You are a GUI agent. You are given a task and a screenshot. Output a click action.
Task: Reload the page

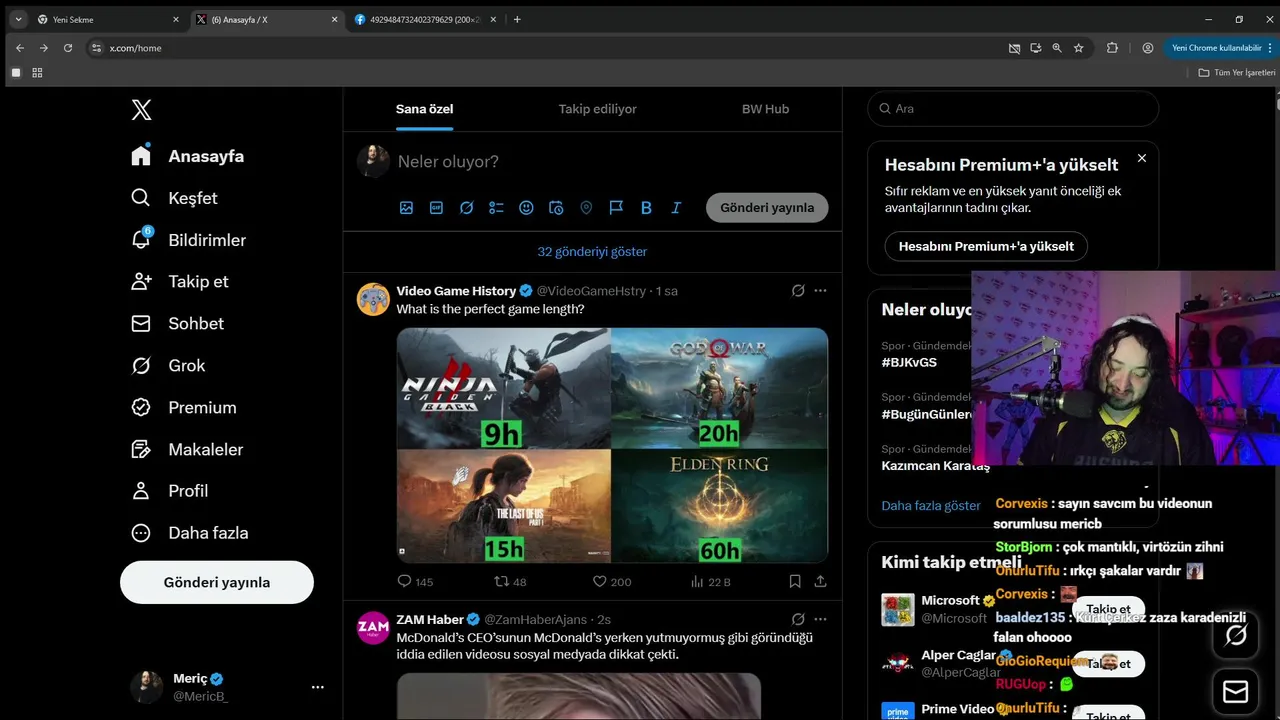pos(68,48)
